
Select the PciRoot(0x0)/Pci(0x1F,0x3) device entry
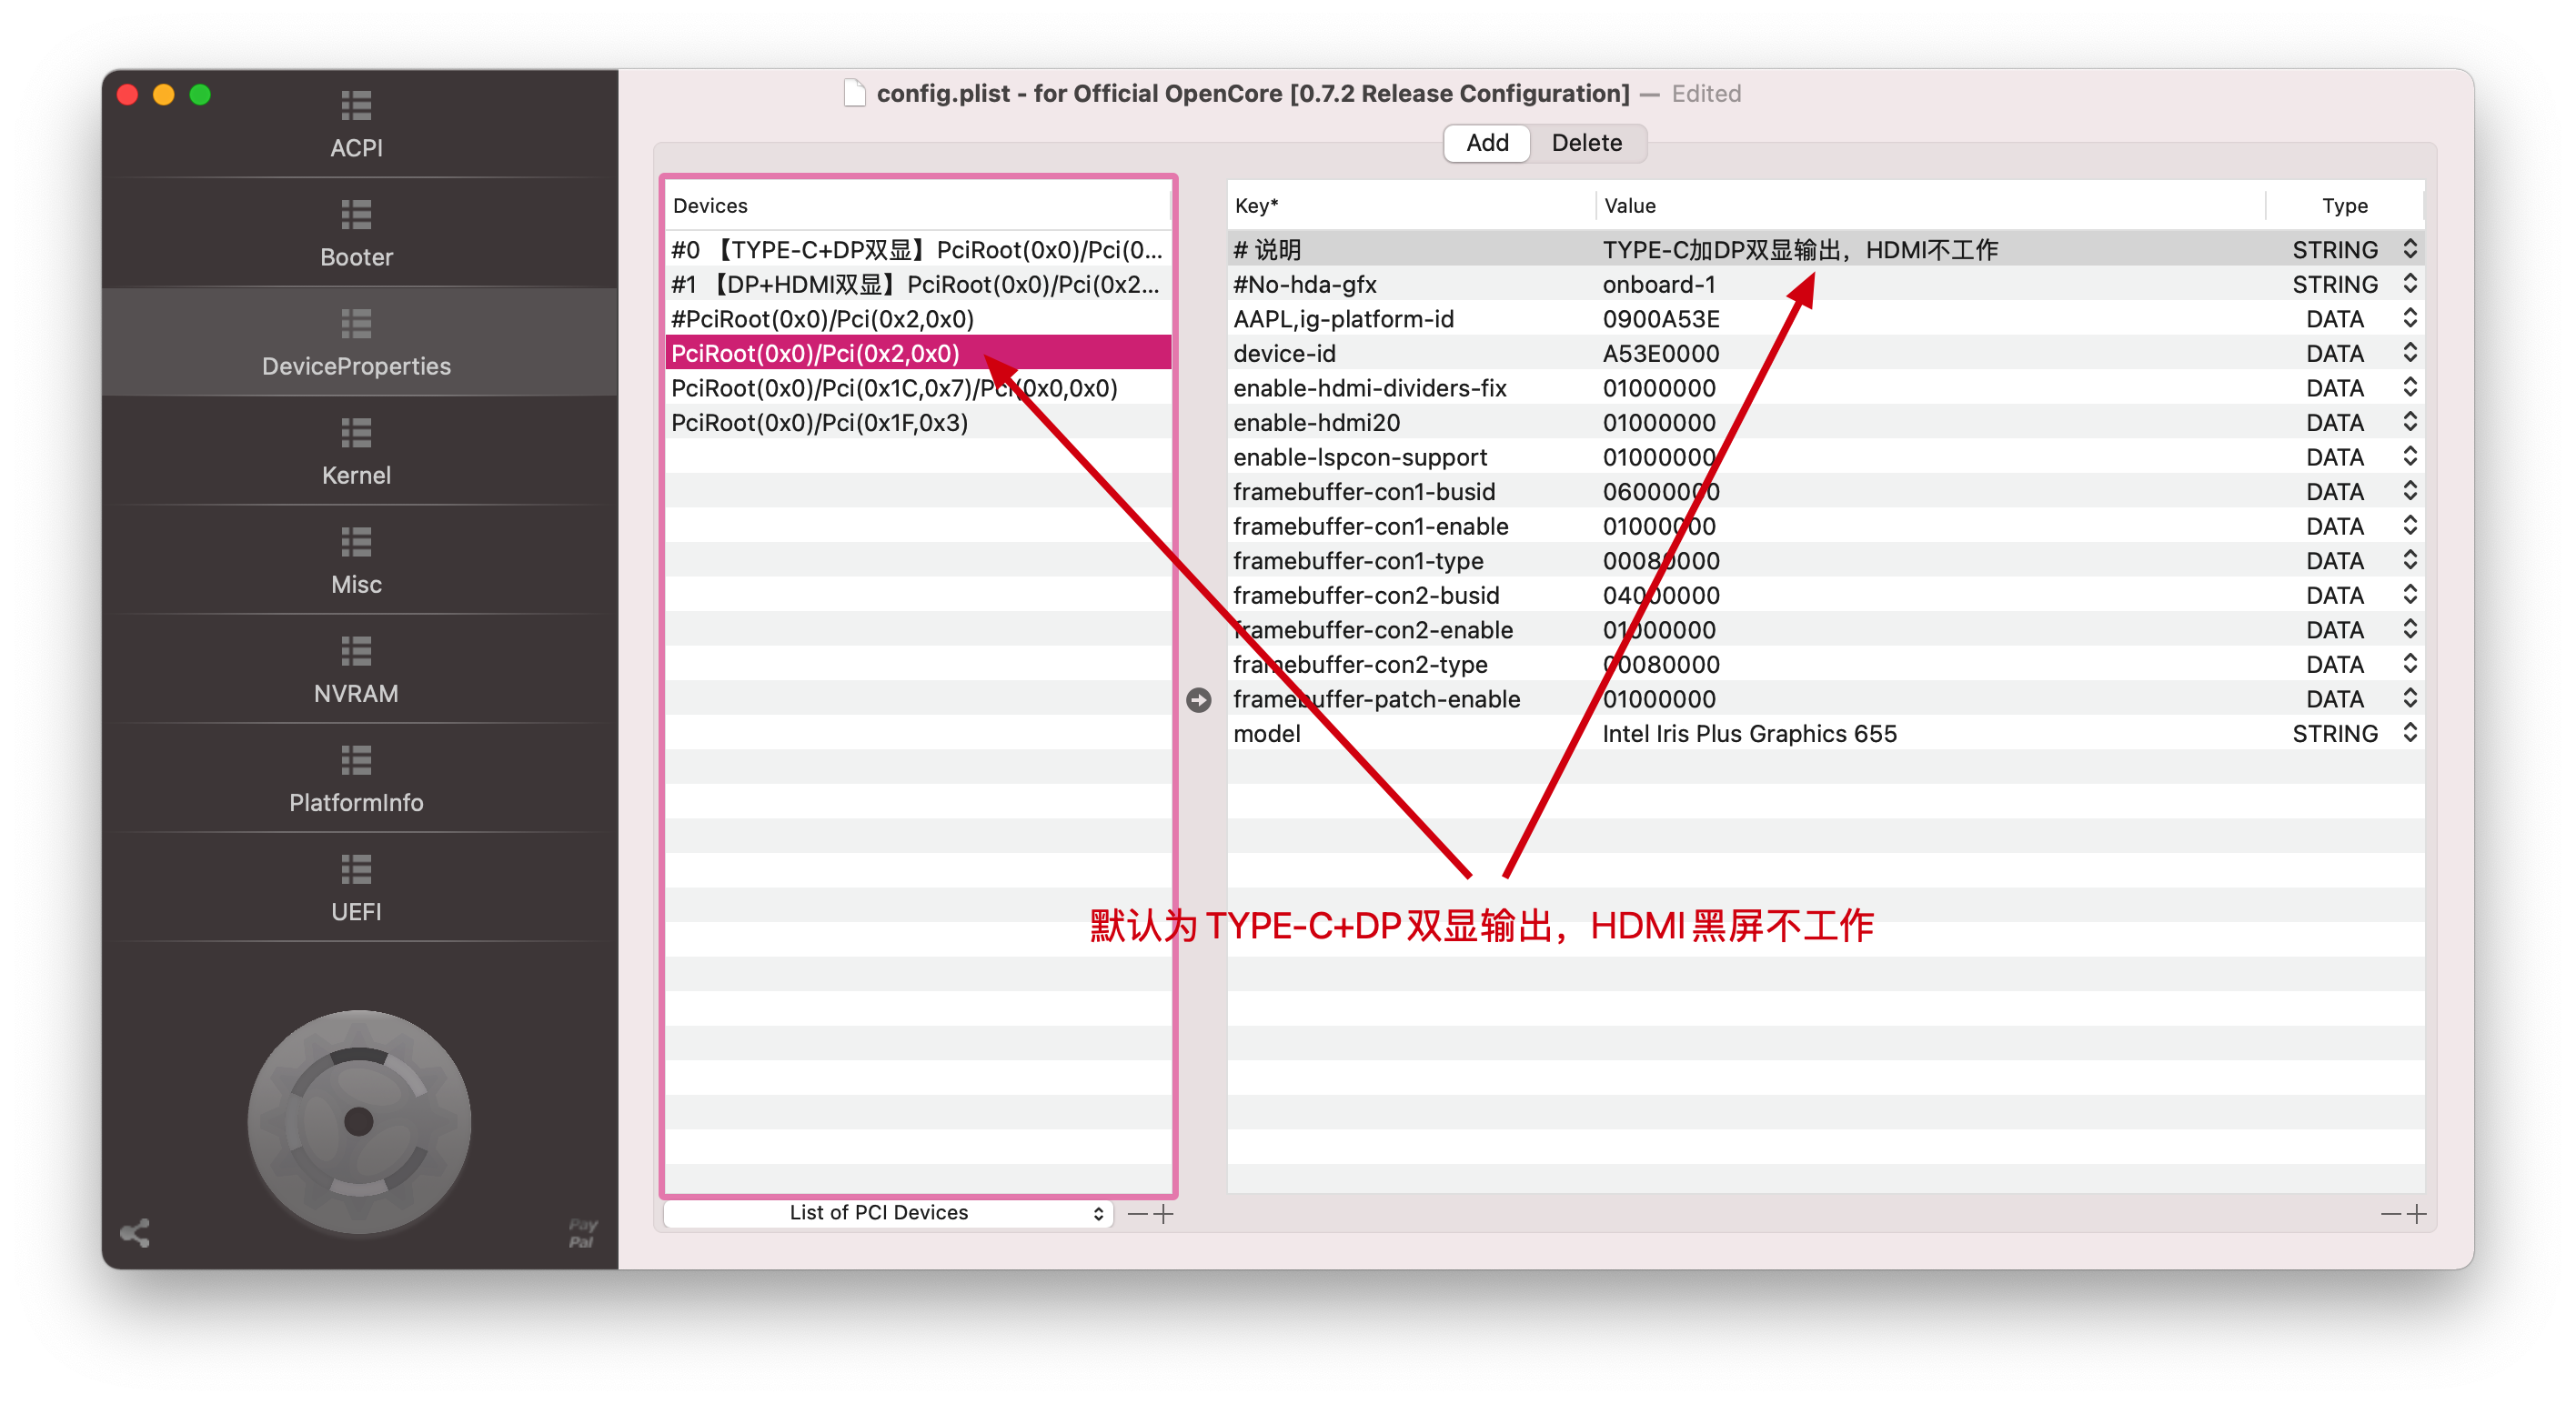[819, 422]
